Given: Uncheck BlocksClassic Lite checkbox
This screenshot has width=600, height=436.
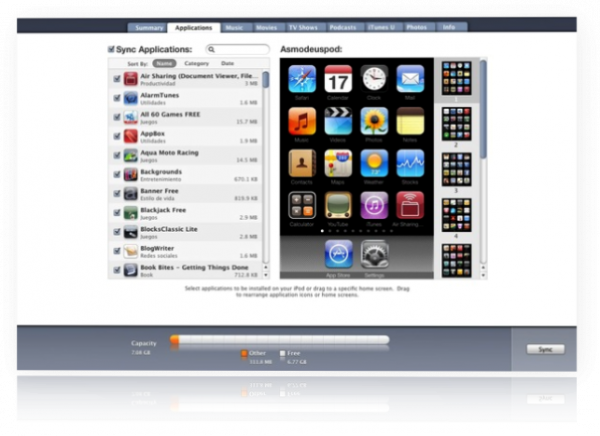Looking at the screenshot, I should click(117, 232).
